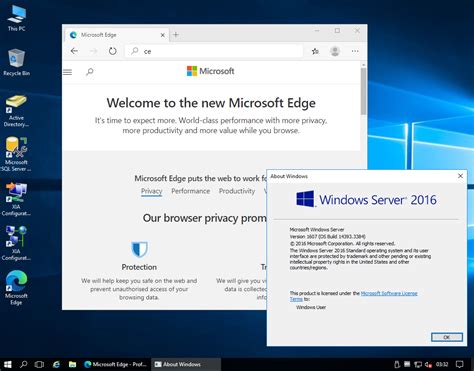Image resolution: width=474 pixels, height=371 pixels.
Task: Click 'Windows User' text in About dialog
Action: 311,307
